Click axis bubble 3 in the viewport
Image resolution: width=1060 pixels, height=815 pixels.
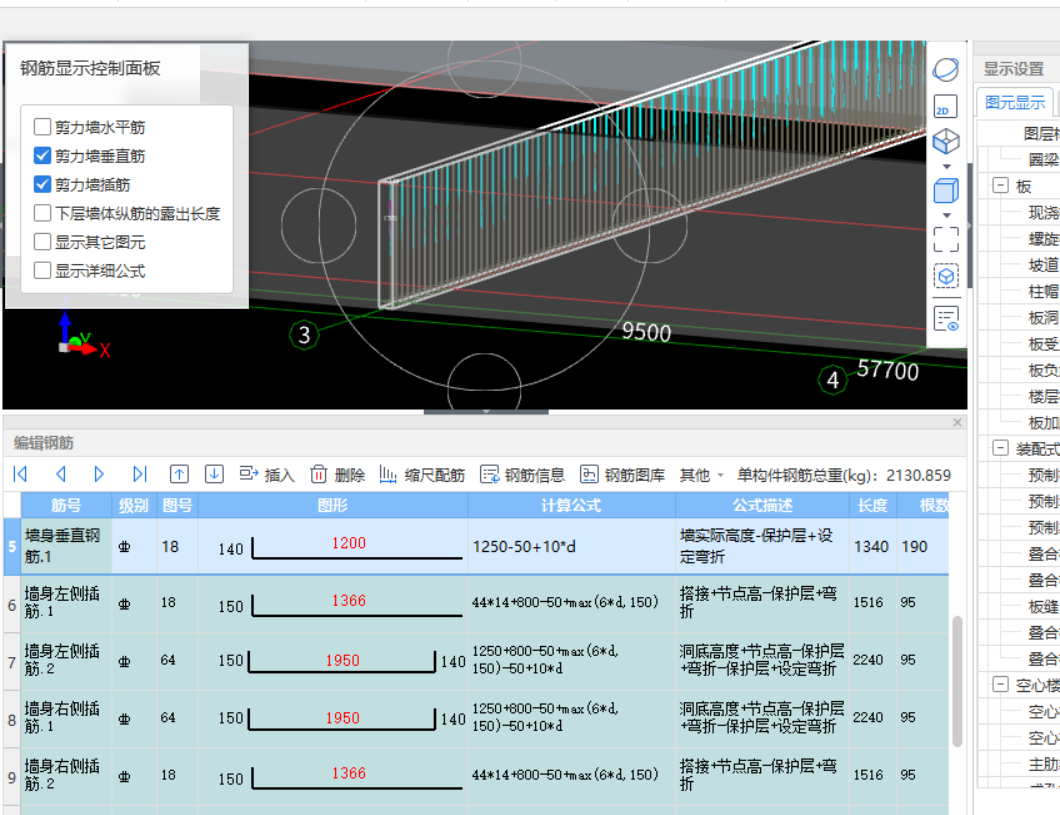click(304, 335)
